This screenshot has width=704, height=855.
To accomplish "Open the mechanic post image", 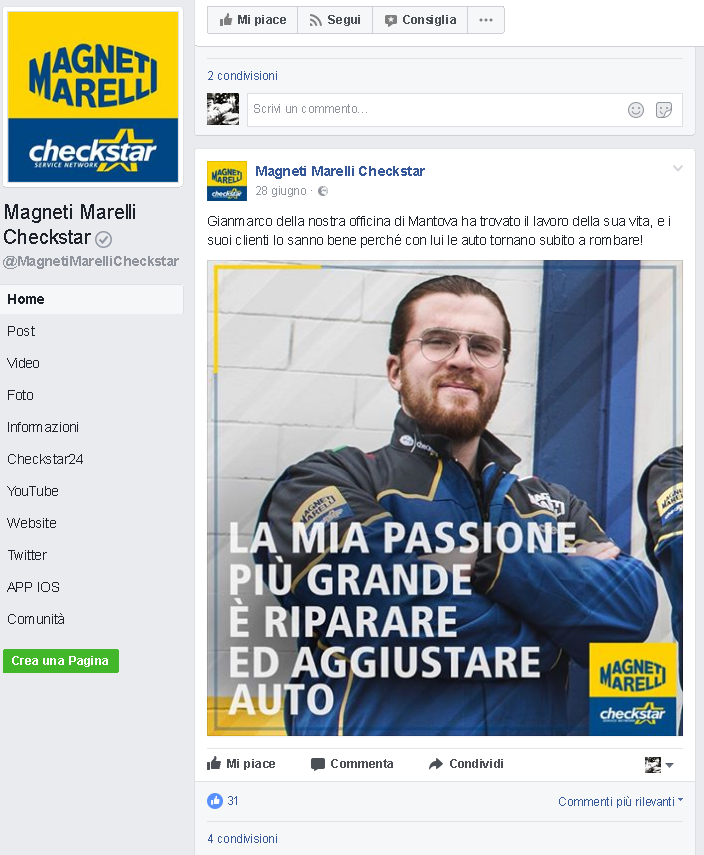I will pos(445,498).
